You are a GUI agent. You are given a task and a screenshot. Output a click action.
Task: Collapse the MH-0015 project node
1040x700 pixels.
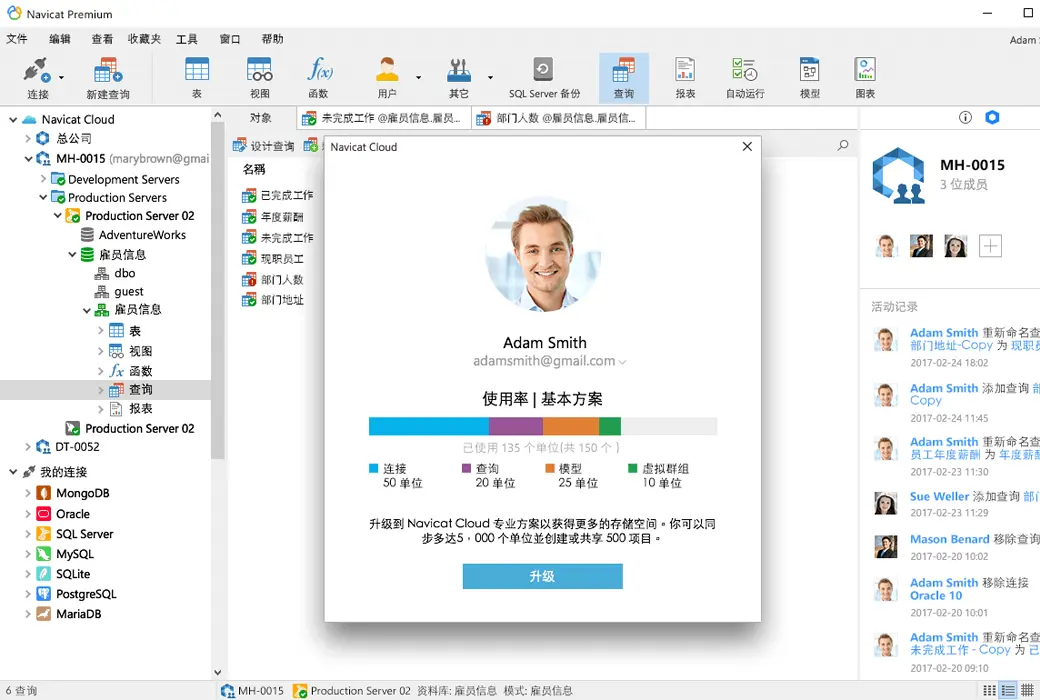click(28, 159)
